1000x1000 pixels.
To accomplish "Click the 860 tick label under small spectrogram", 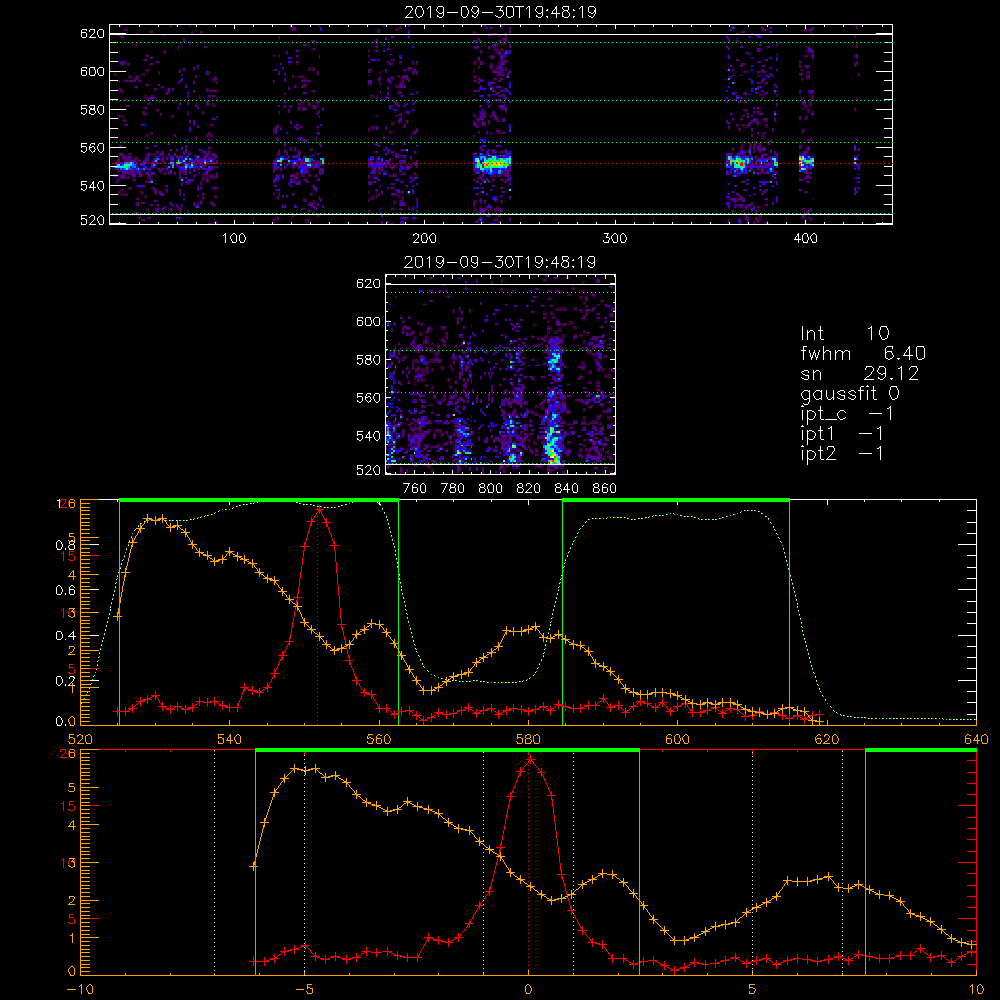I will tap(605, 489).
